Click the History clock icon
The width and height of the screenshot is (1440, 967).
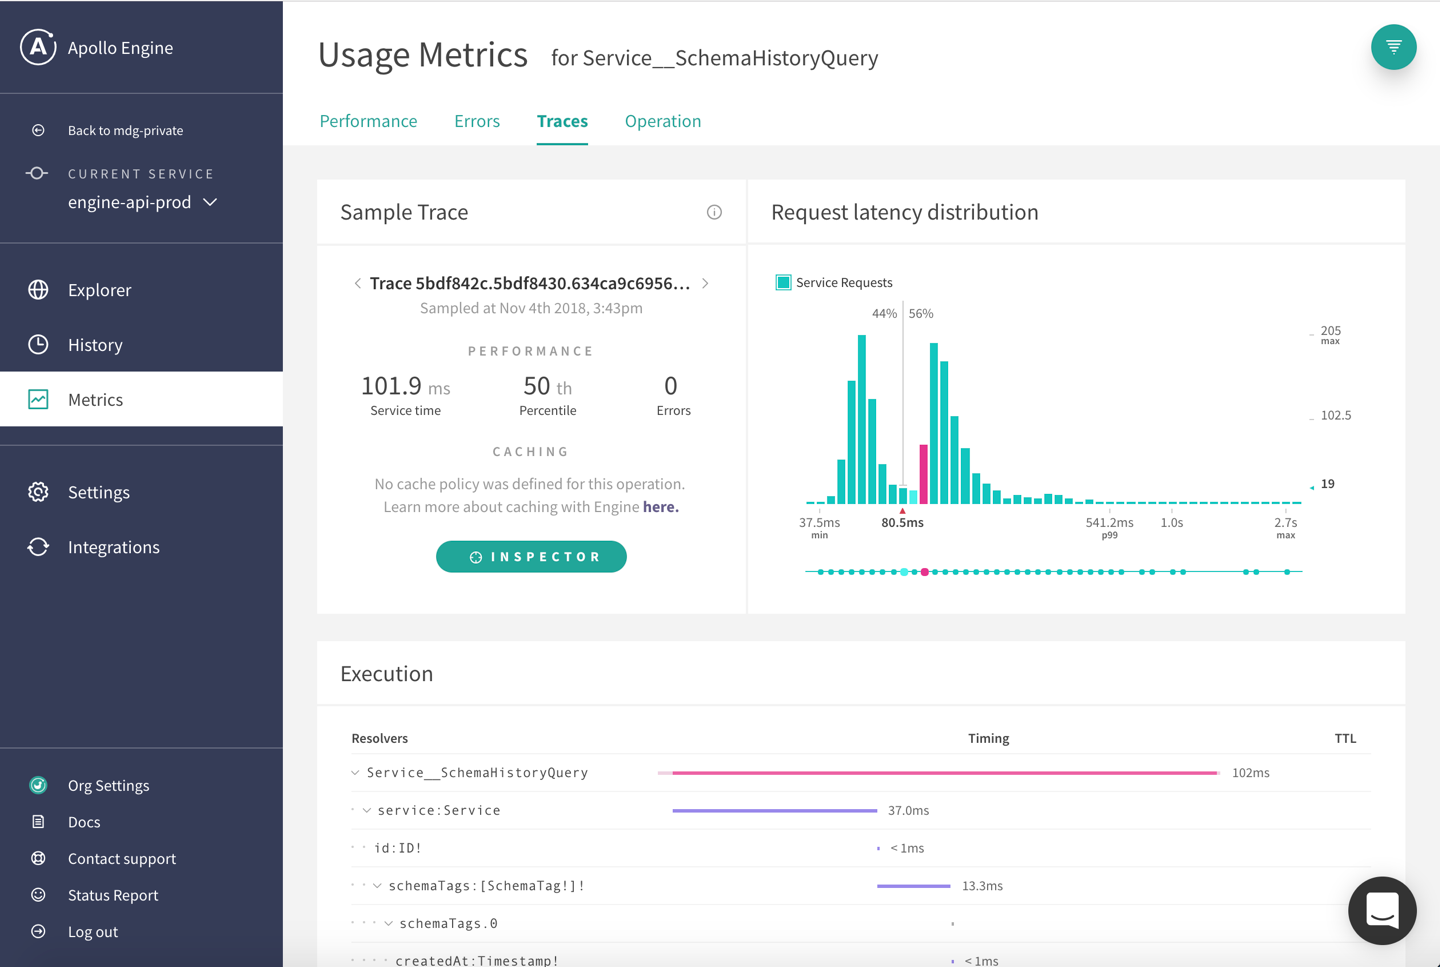(x=38, y=345)
